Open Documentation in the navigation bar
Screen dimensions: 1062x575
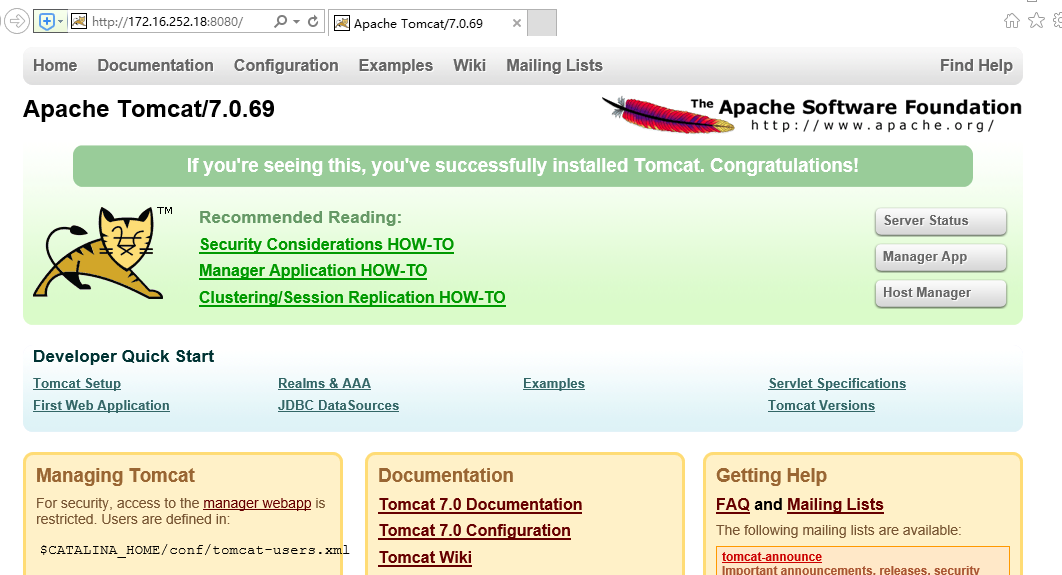pyautogui.click(x=155, y=66)
